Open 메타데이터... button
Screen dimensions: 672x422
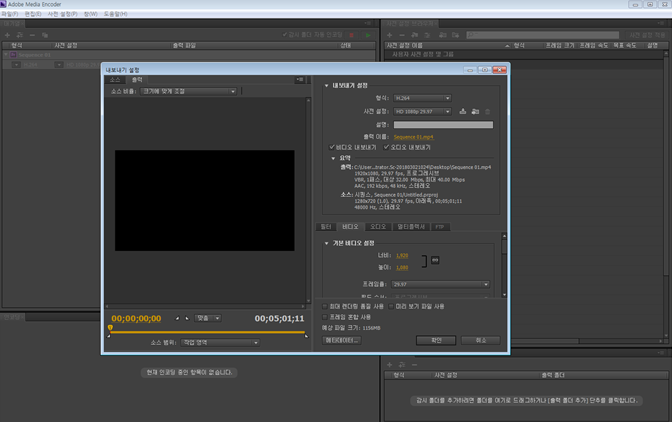point(342,340)
